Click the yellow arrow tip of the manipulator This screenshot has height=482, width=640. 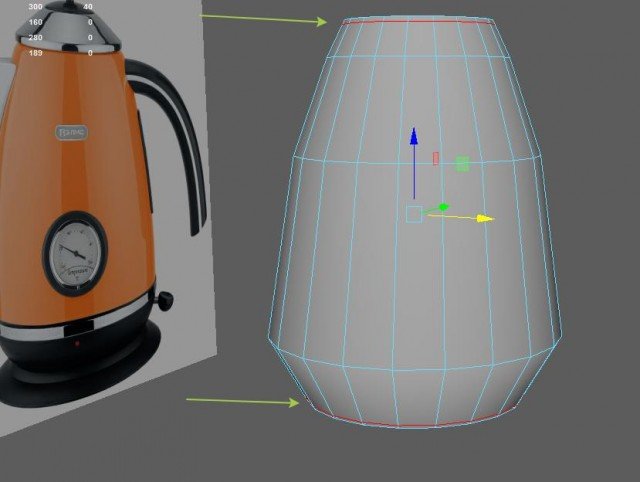(486, 217)
